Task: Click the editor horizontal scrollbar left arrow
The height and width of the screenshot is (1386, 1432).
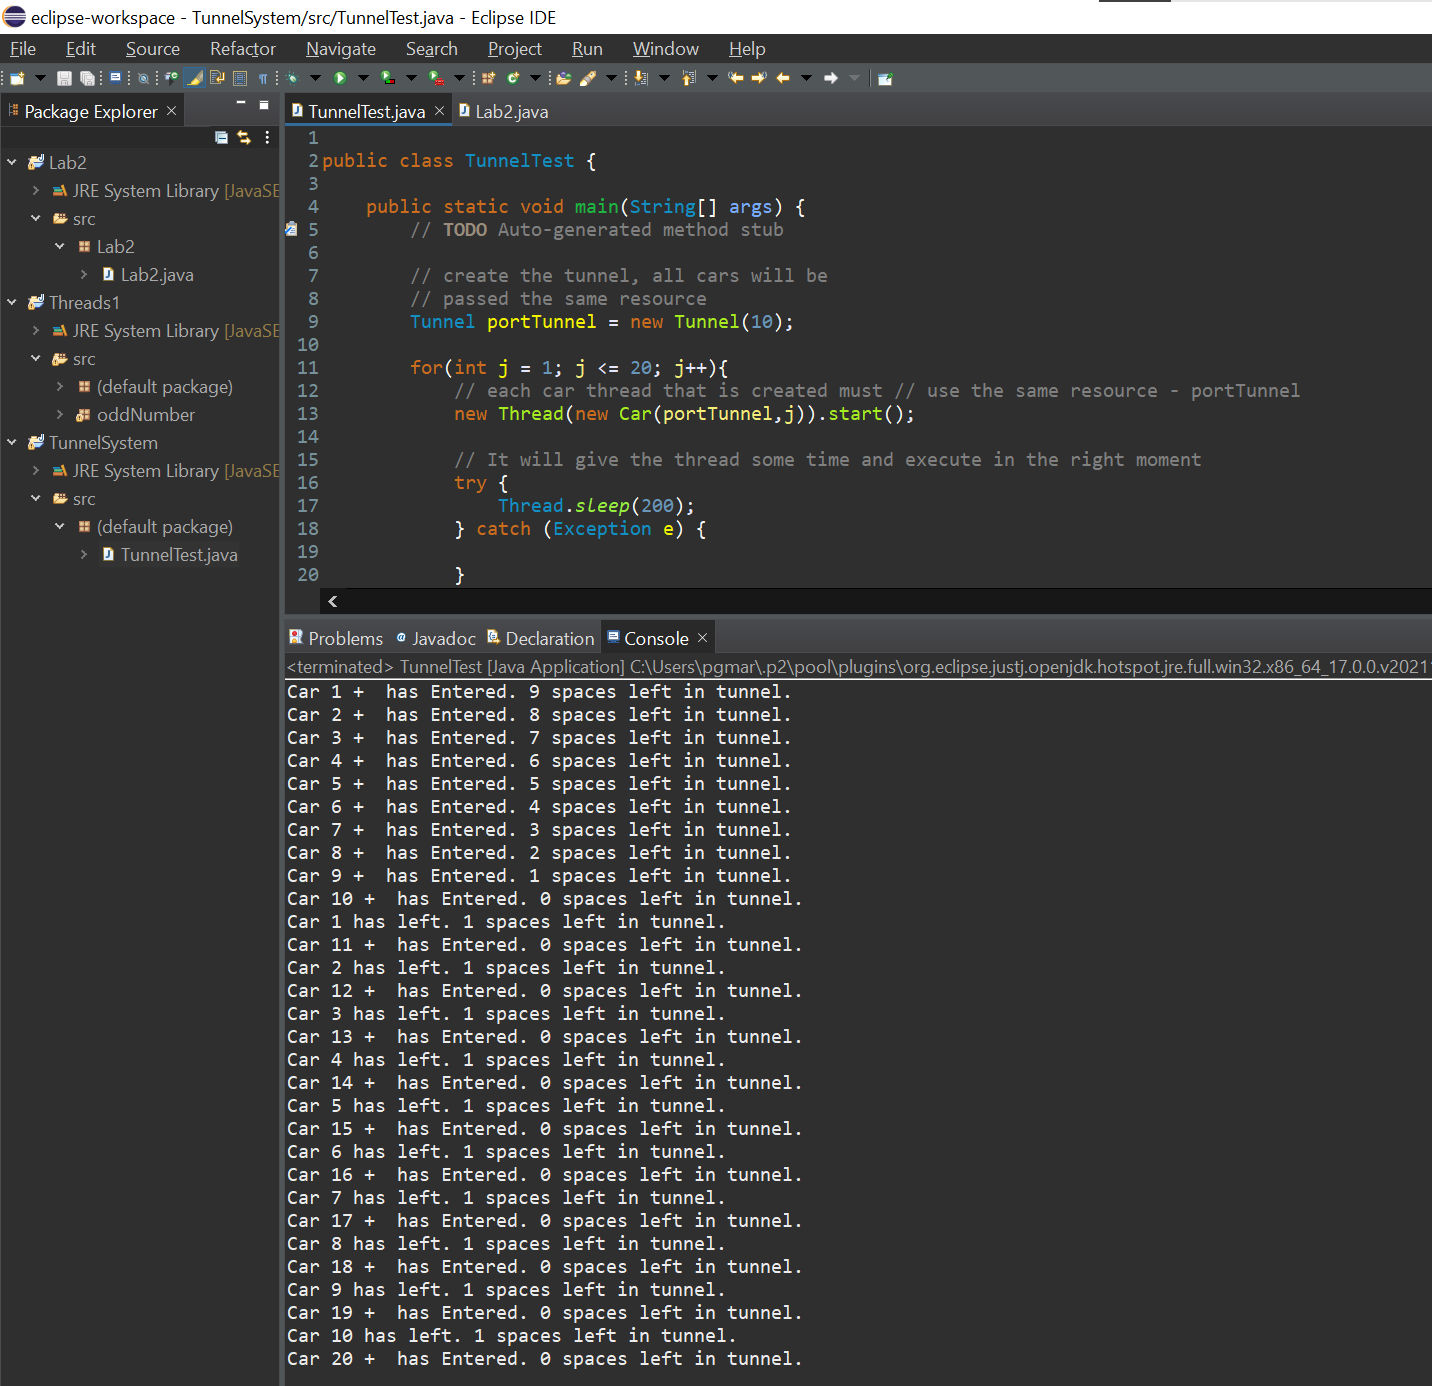Action: tap(333, 601)
